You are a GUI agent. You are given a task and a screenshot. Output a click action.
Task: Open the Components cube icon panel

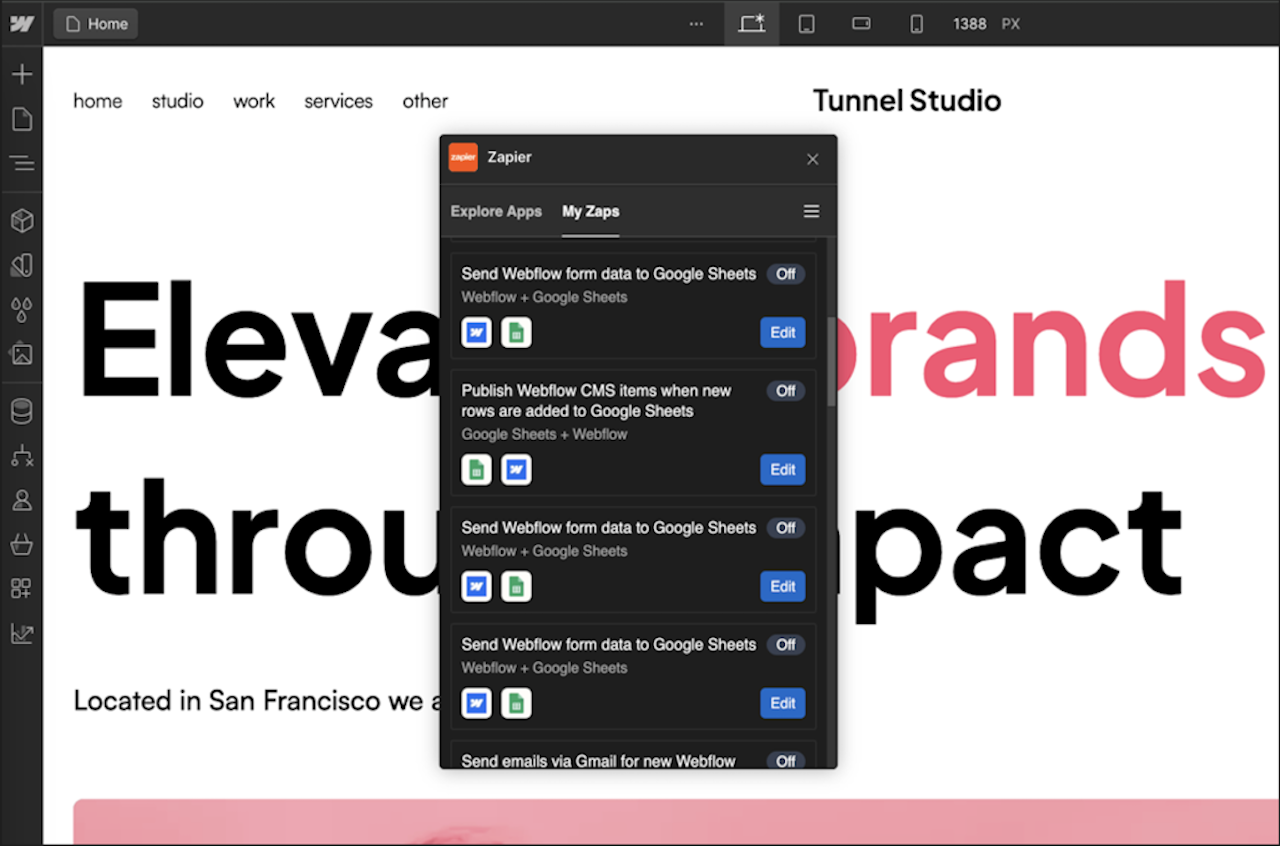click(x=21, y=220)
